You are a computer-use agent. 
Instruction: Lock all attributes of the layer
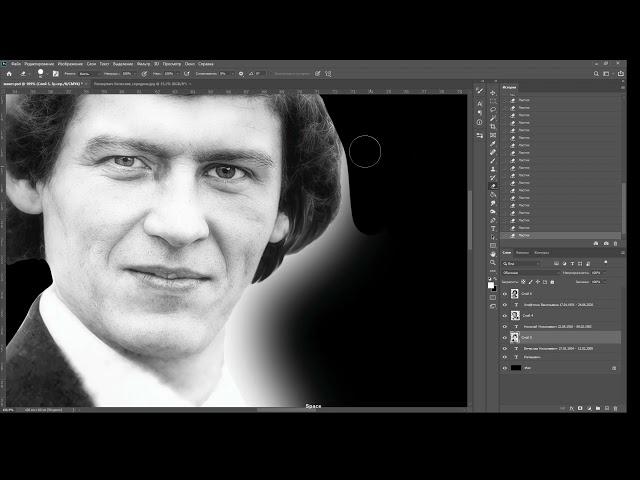(x=552, y=282)
